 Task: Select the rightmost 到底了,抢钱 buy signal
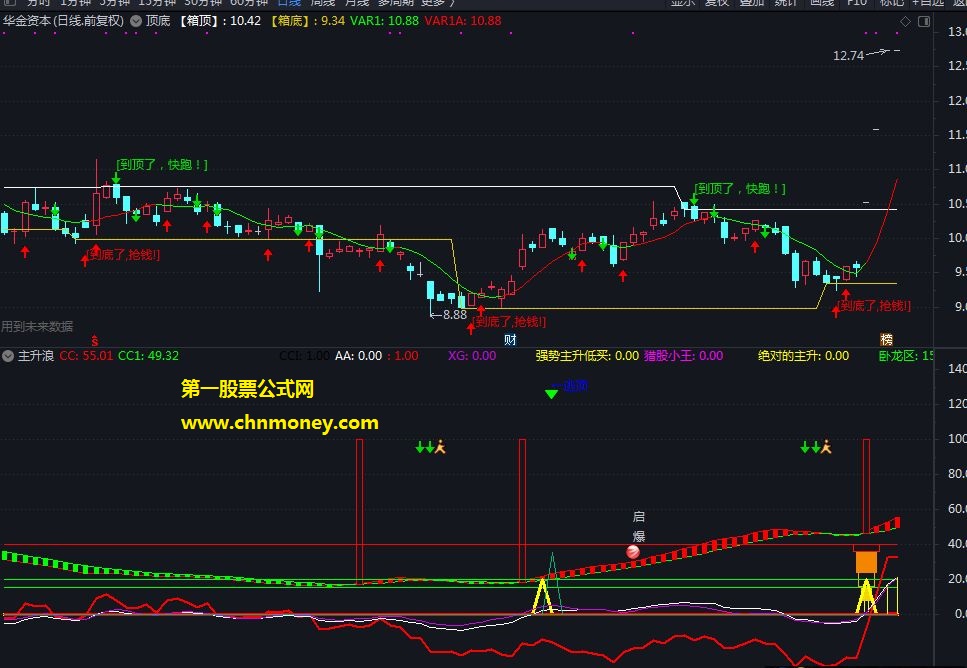pyautogui.click(x=874, y=305)
